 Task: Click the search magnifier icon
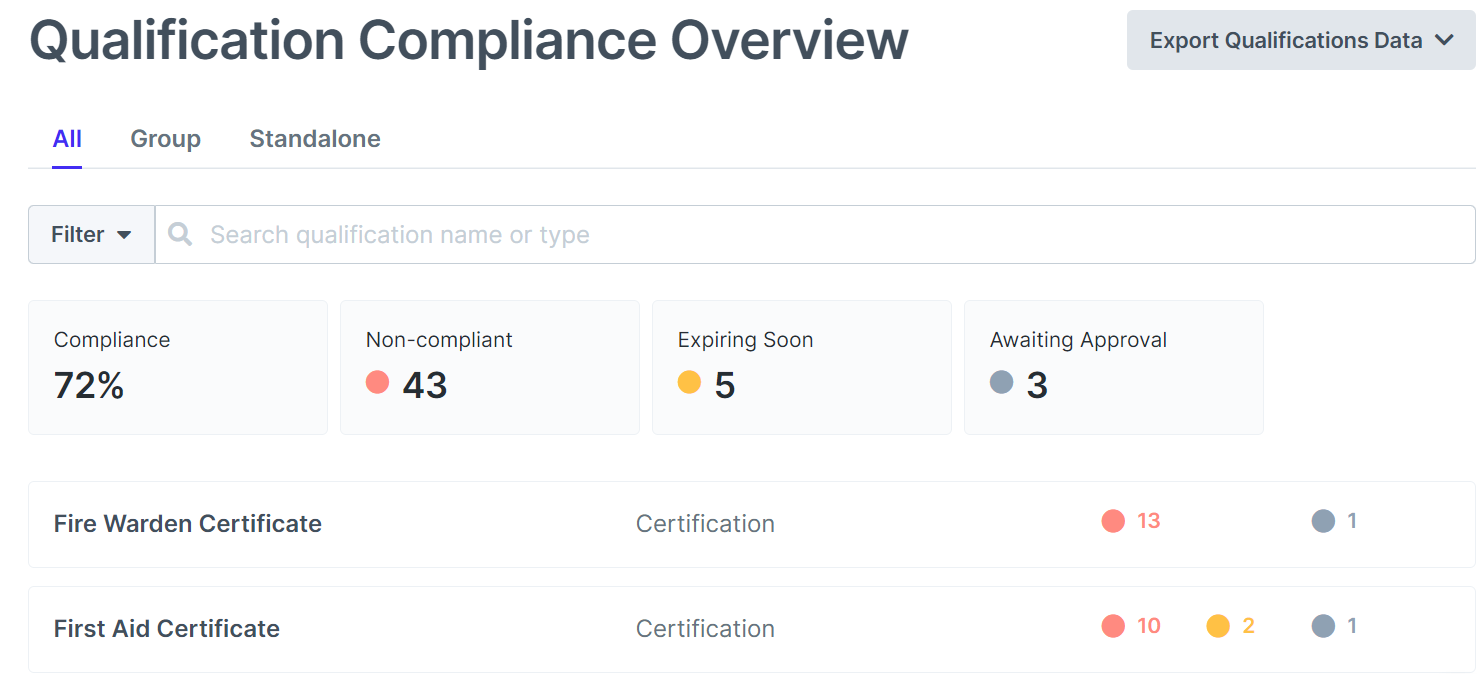180,234
